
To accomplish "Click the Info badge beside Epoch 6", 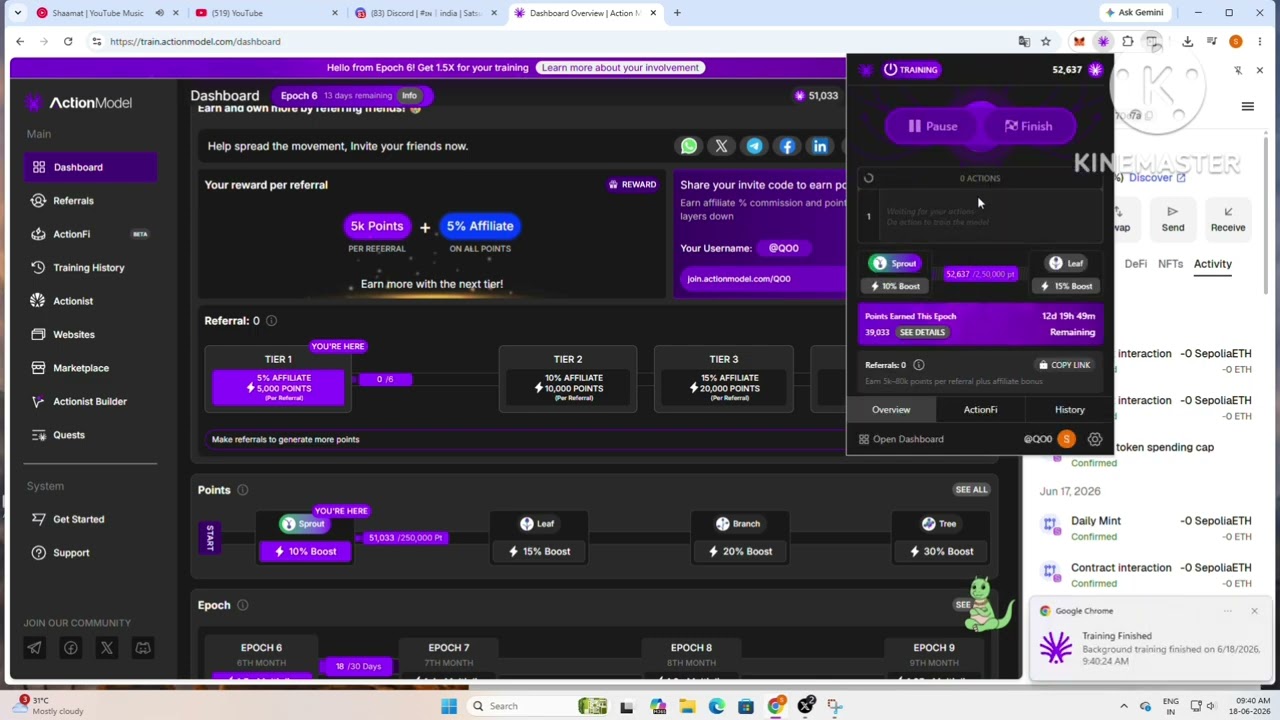I will (x=409, y=95).
